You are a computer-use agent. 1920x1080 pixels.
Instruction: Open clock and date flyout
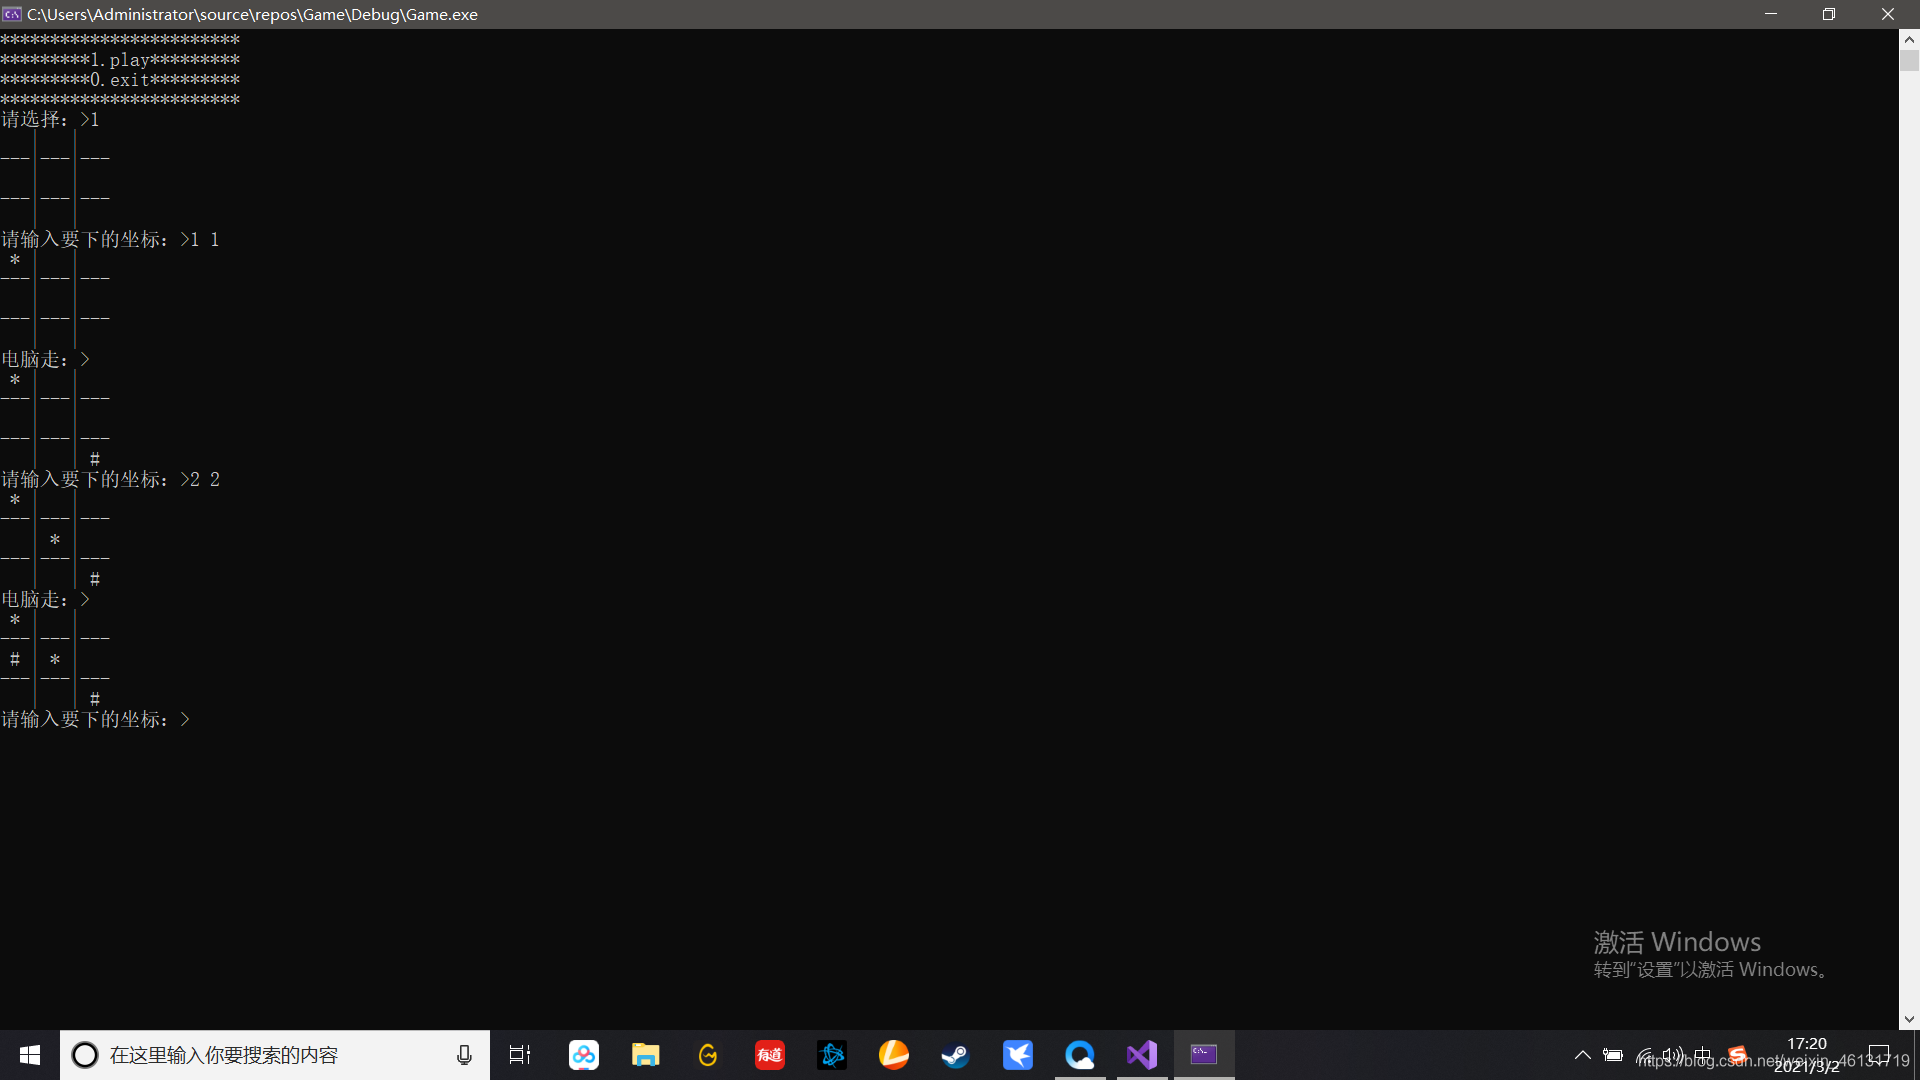(x=1806, y=1055)
